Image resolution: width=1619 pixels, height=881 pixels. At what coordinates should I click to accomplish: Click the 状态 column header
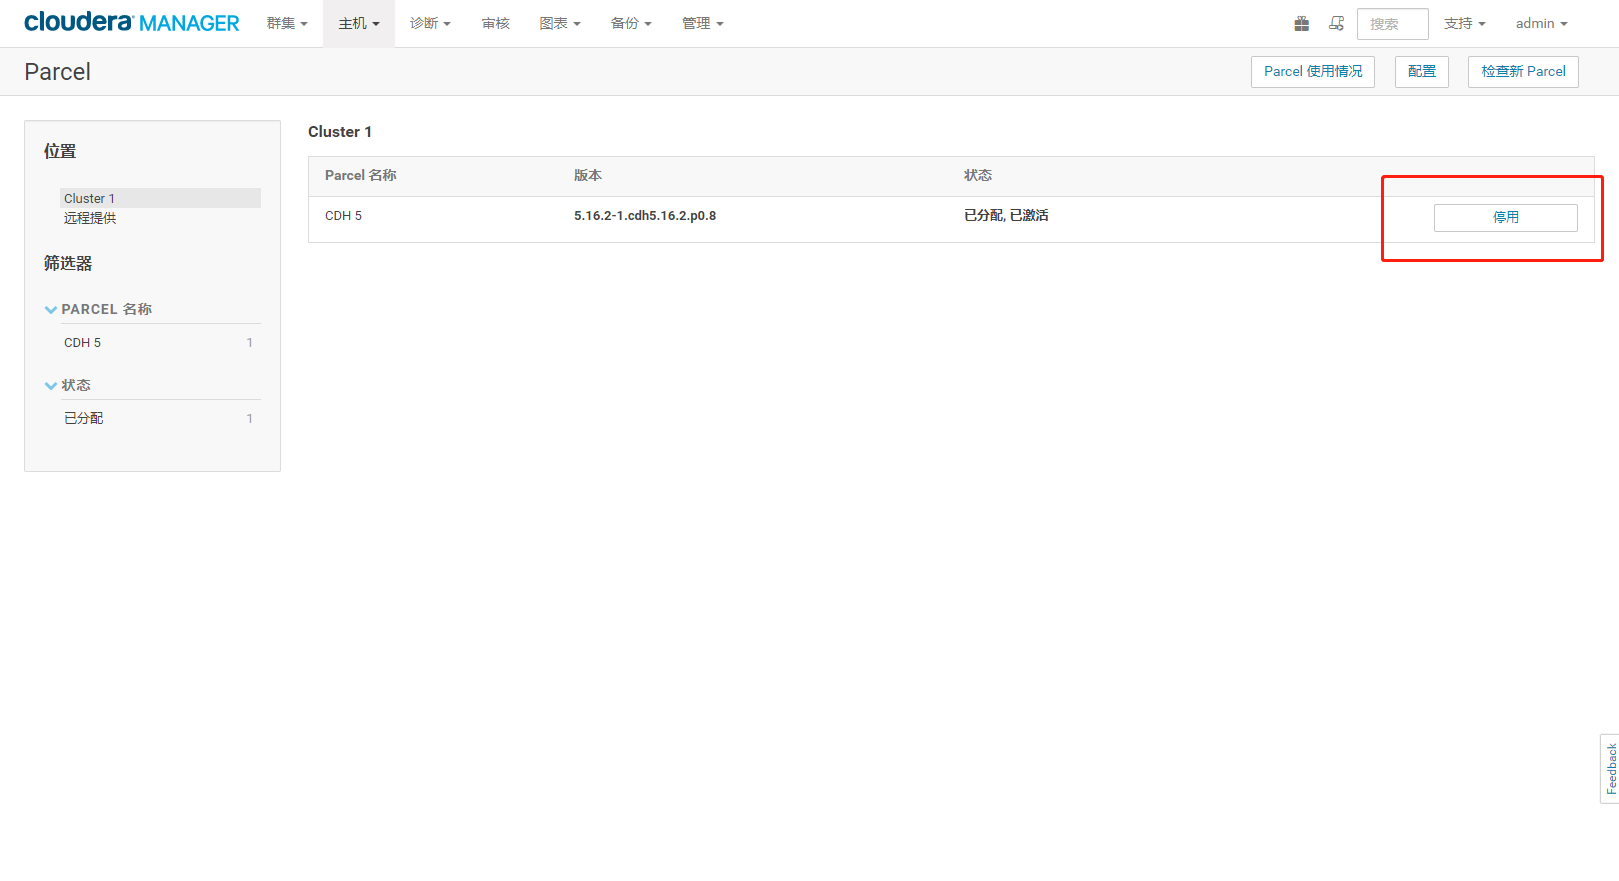coord(978,176)
